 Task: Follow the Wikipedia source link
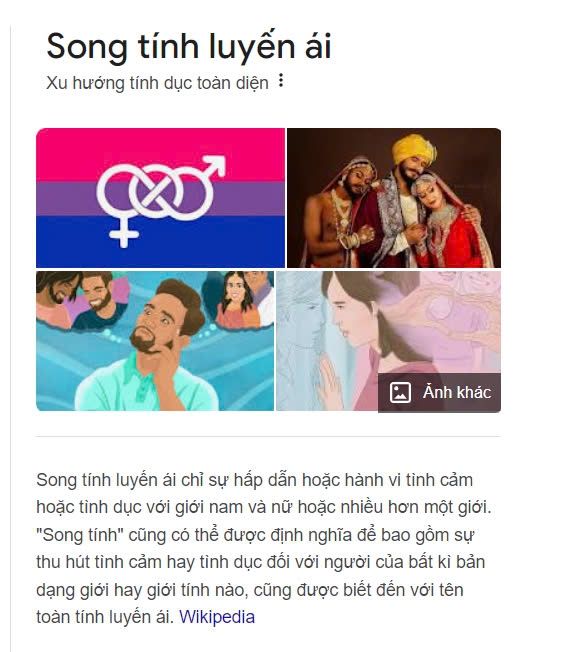(x=217, y=617)
